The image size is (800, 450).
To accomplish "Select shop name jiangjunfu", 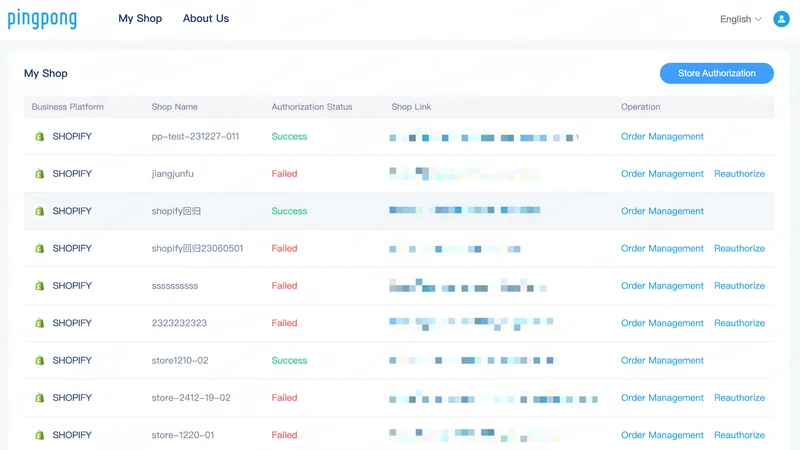I will 172,173.
